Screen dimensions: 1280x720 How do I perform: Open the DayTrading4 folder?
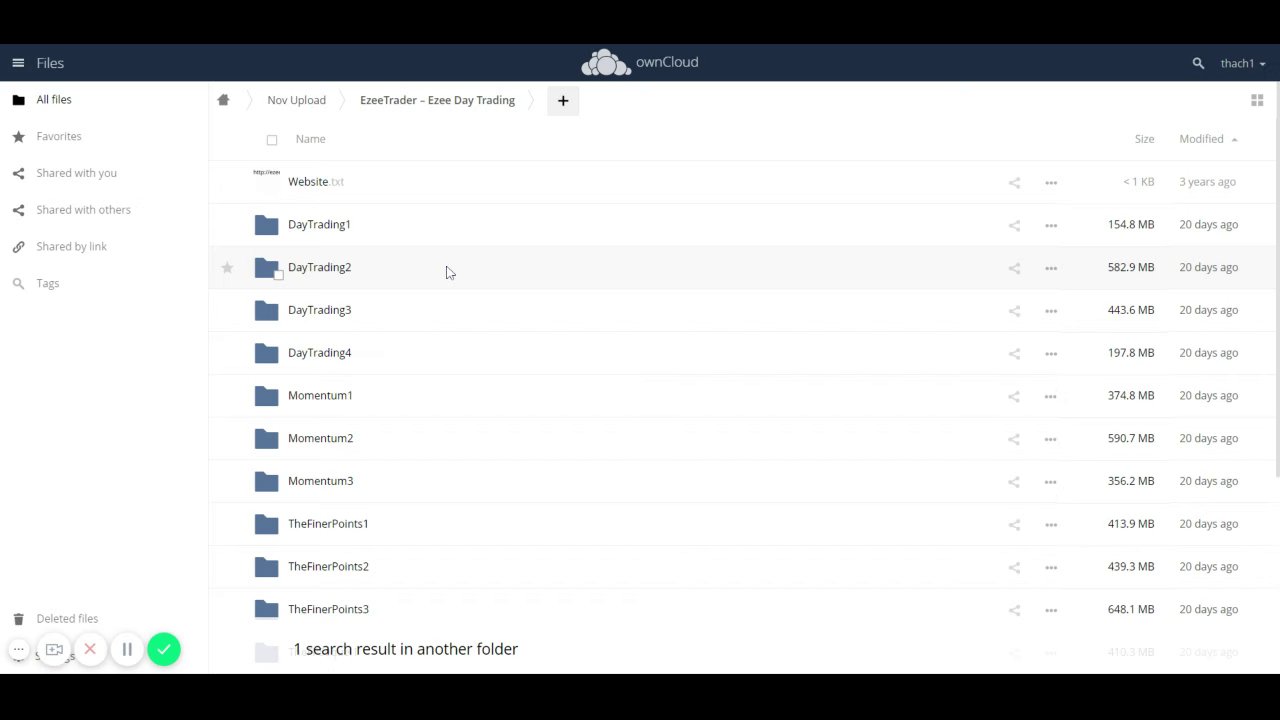tap(319, 353)
